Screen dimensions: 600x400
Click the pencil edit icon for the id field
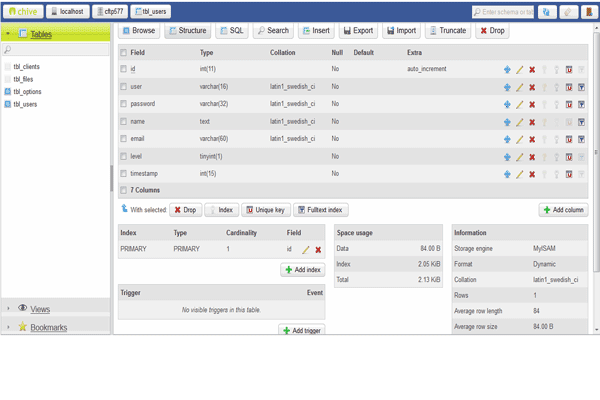(520, 70)
